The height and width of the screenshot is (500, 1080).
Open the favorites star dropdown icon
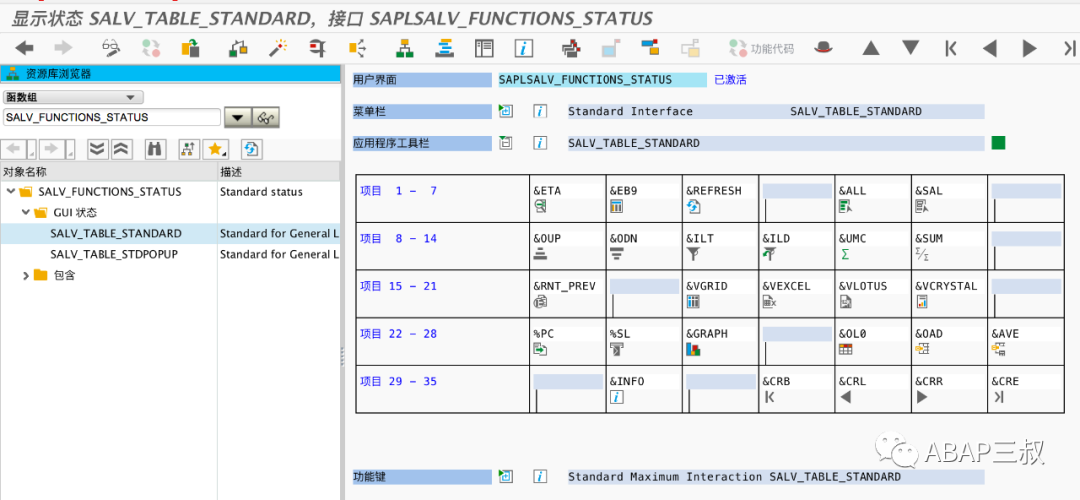218,148
